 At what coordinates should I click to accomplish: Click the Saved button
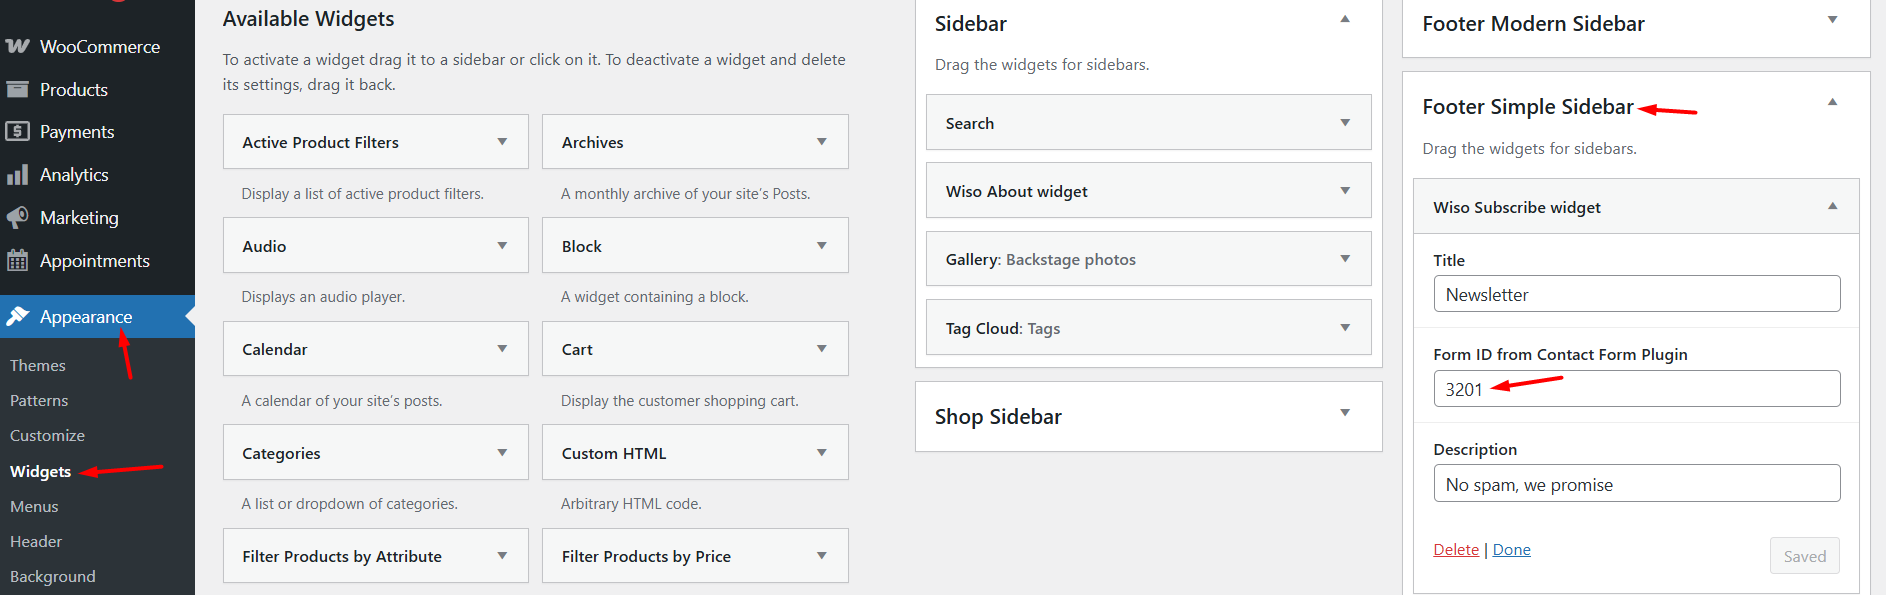coord(1804,556)
